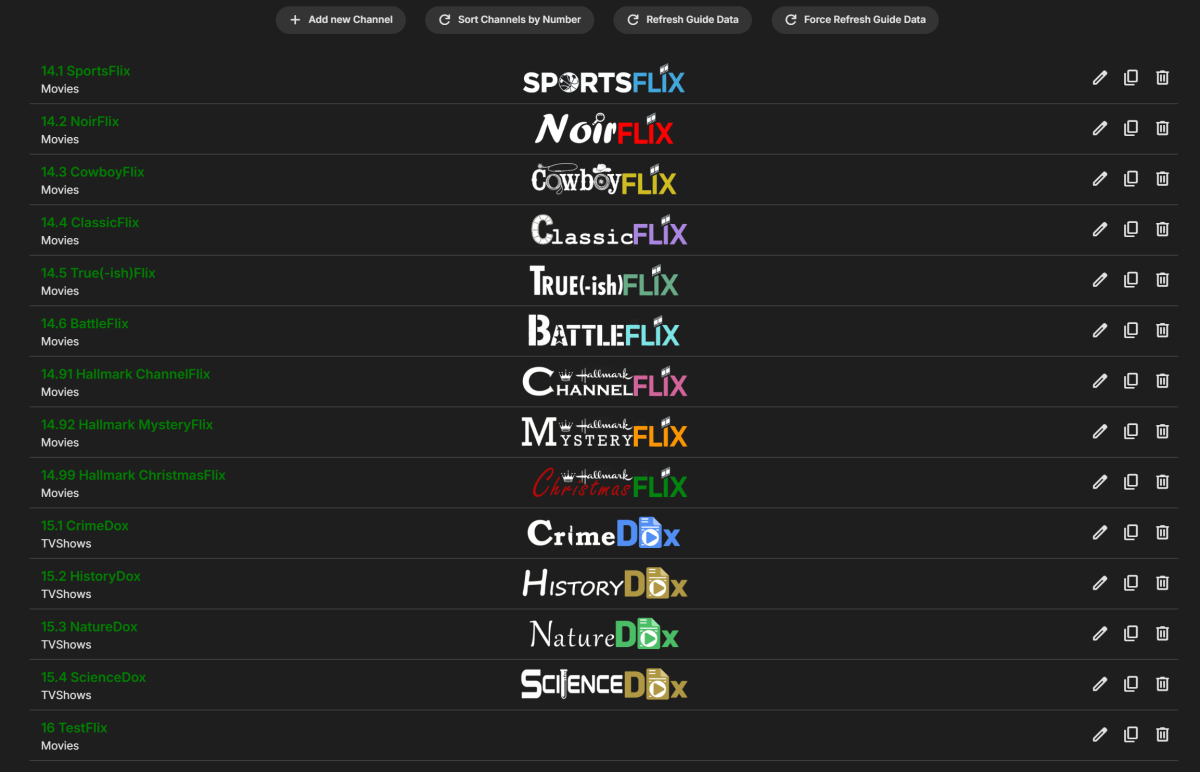Open the pencil editor for CrimeDox
Image resolution: width=1200 pixels, height=772 pixels.
pyautogui.click(x=1100, y=532)
